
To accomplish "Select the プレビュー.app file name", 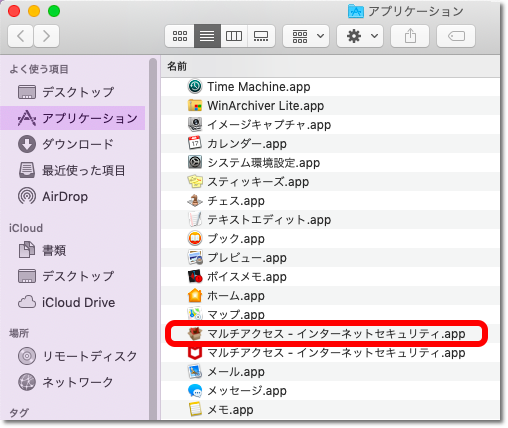I will pyautogui.click(x=247, y=258).
